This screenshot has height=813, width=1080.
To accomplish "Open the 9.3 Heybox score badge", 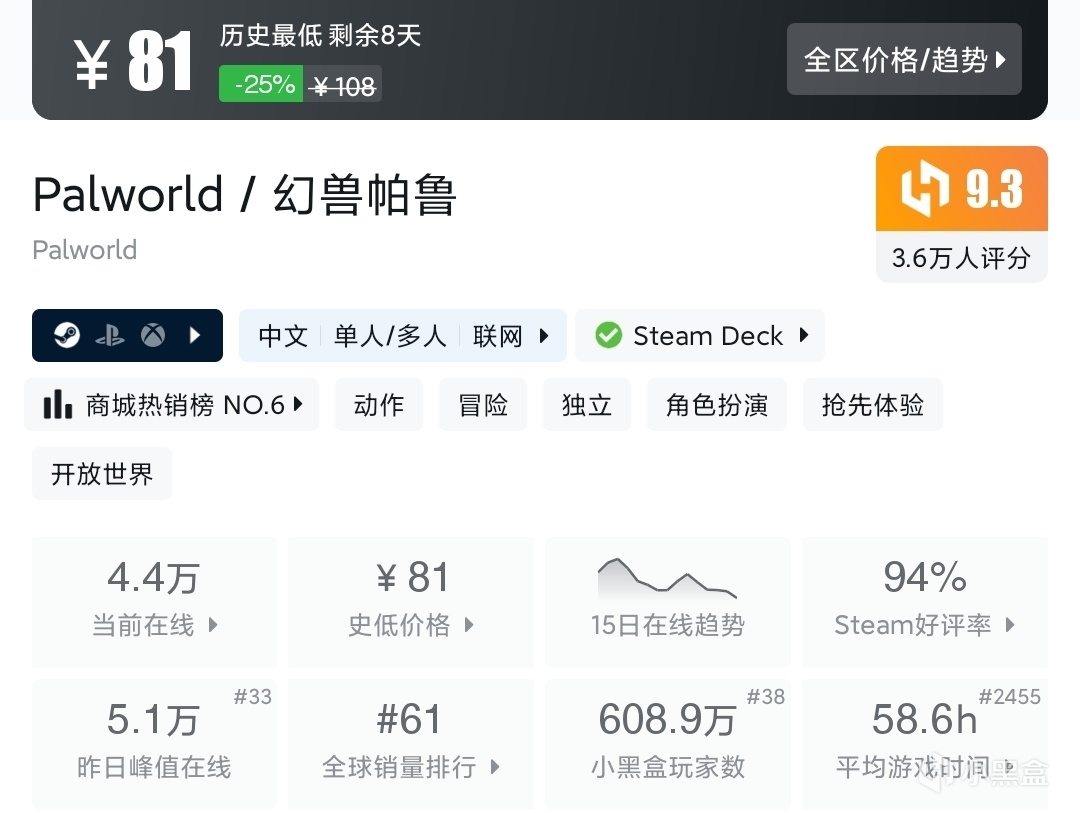I will pyautogui.click(x=962, y=189).
